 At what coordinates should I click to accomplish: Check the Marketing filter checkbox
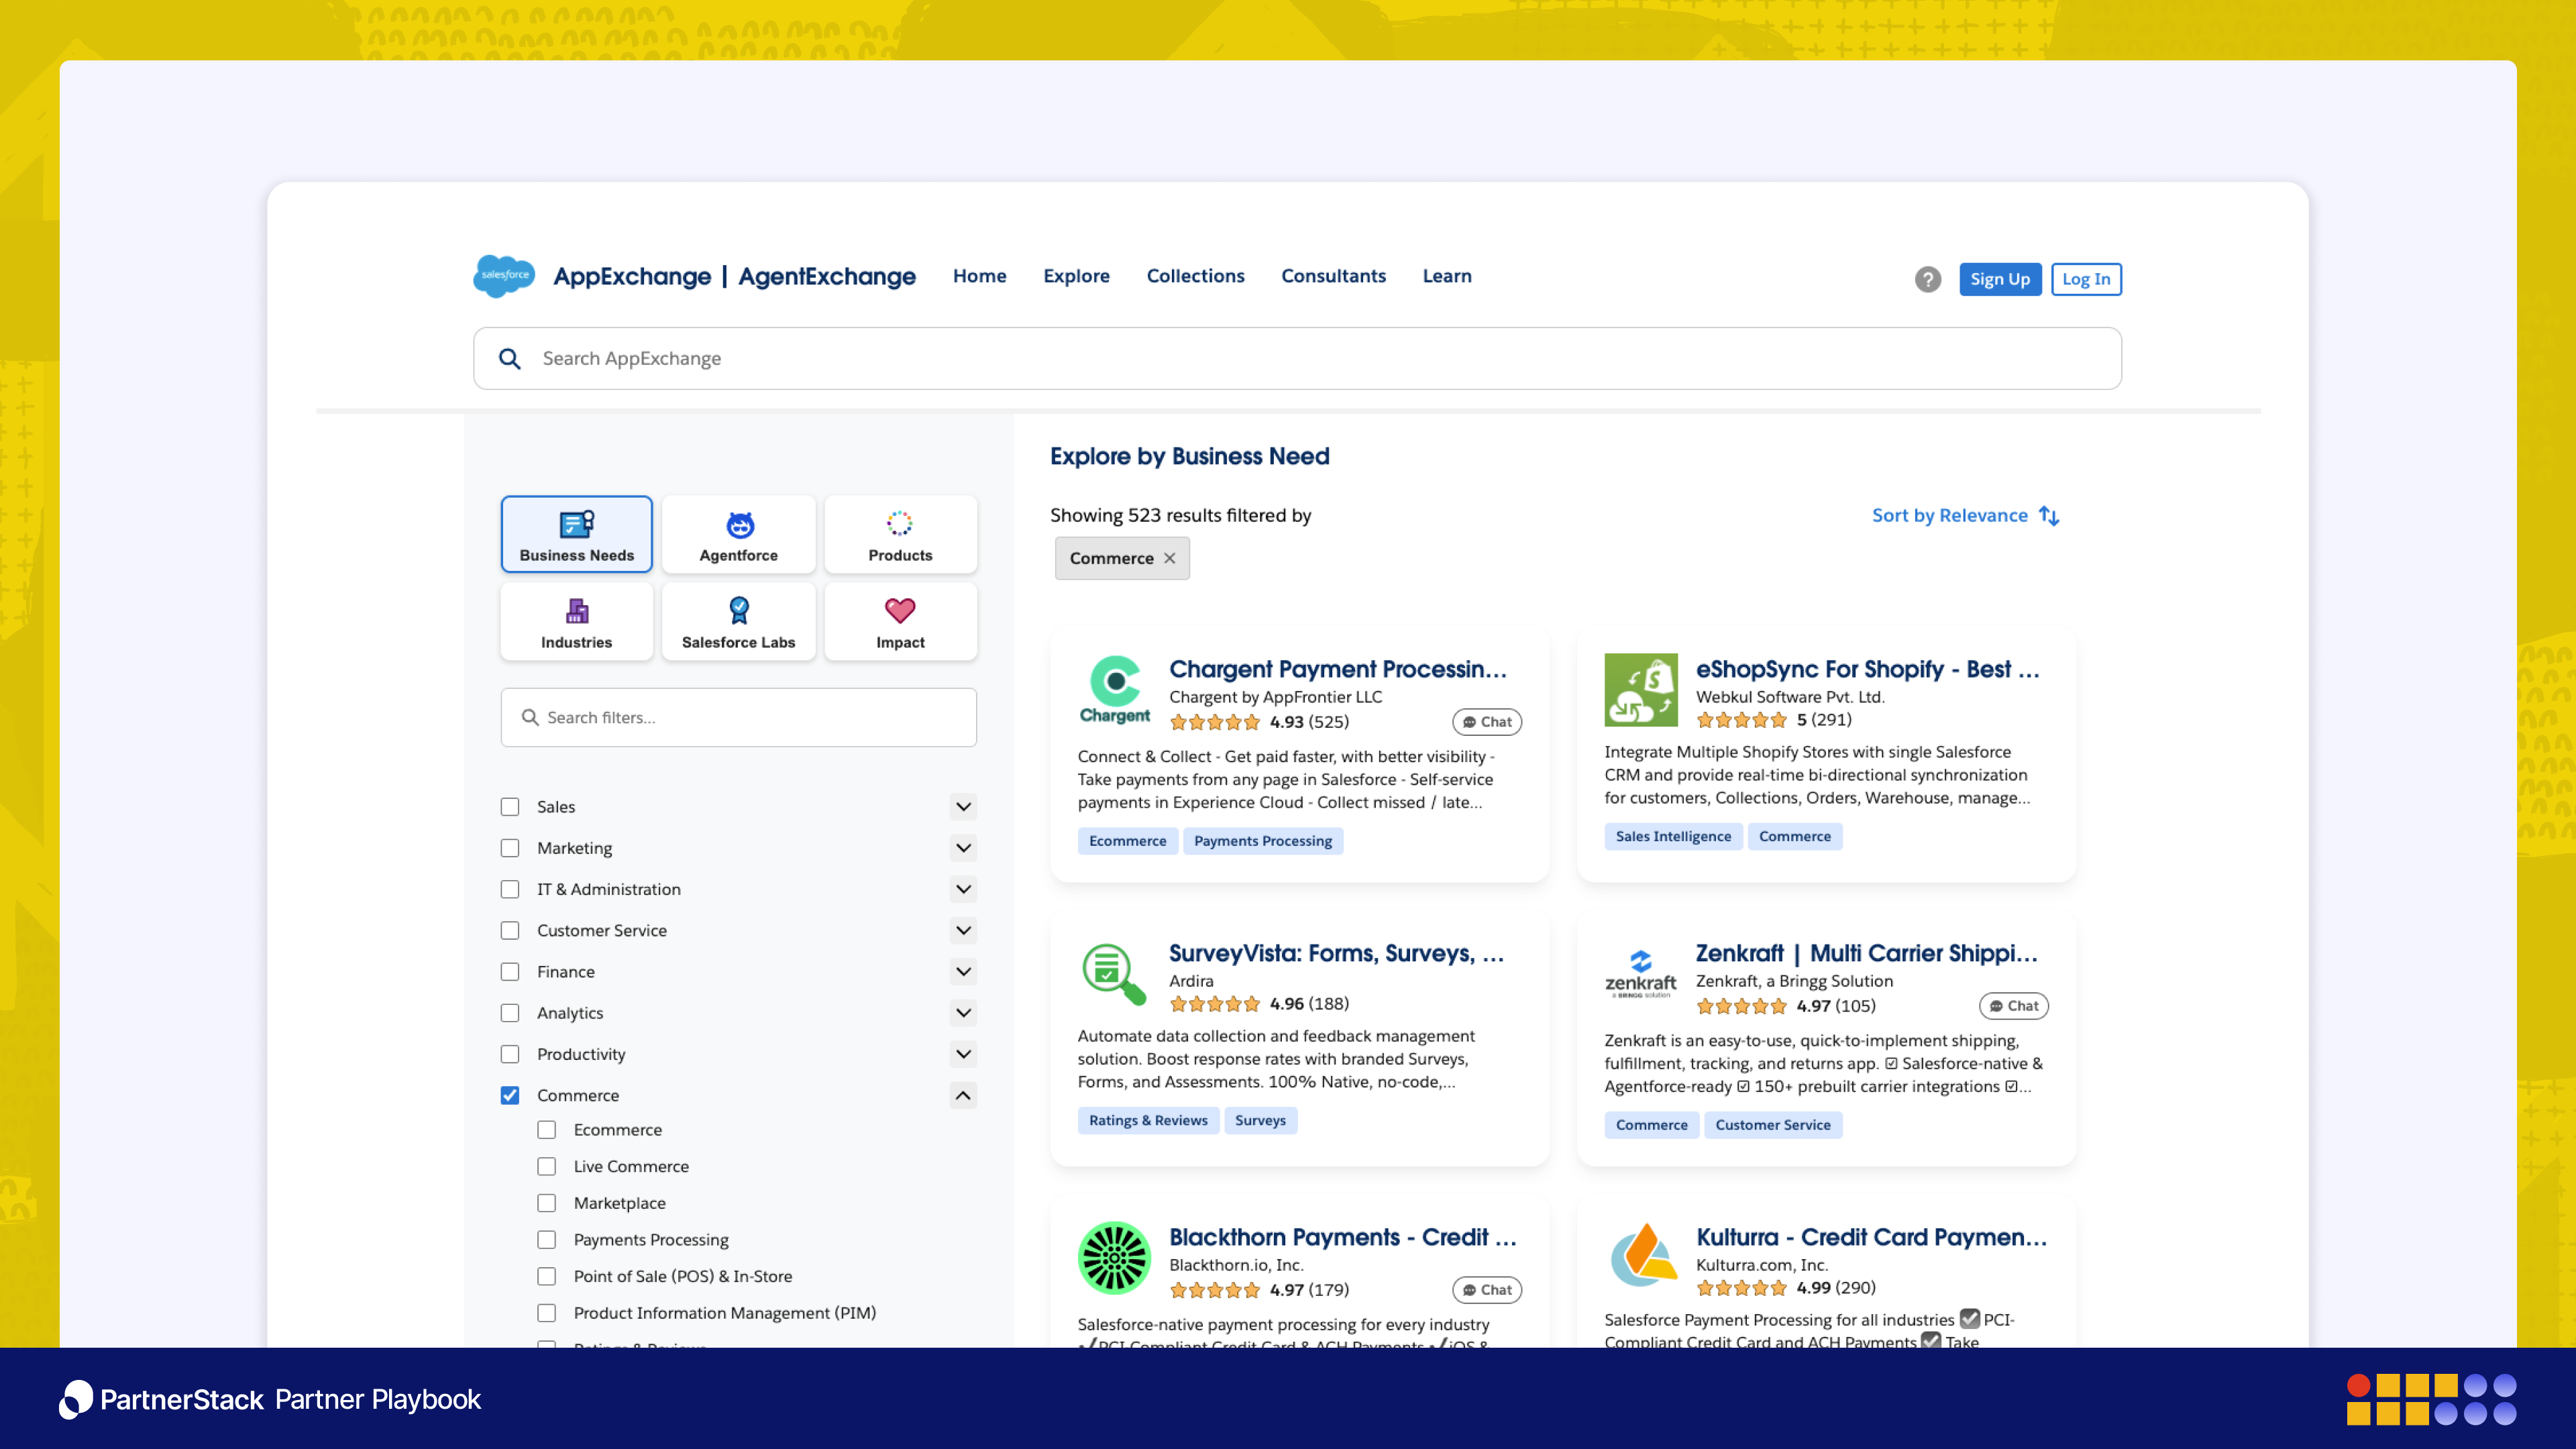[x=510, y=848]
